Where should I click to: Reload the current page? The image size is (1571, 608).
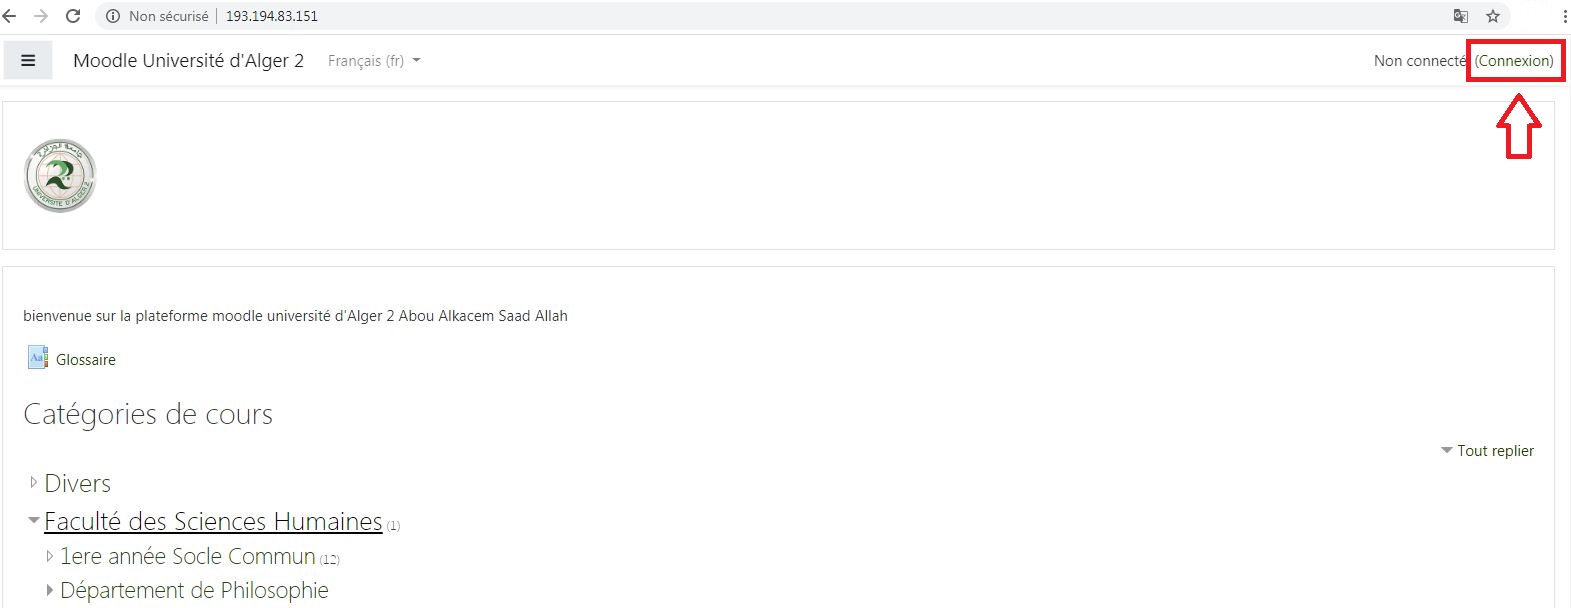coord(73,16)
